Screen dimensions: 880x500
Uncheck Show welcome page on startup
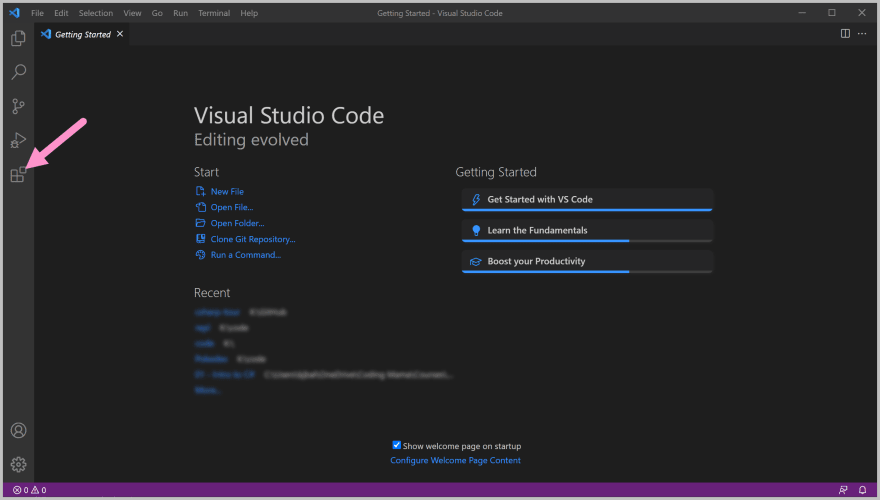click(396, 446)
